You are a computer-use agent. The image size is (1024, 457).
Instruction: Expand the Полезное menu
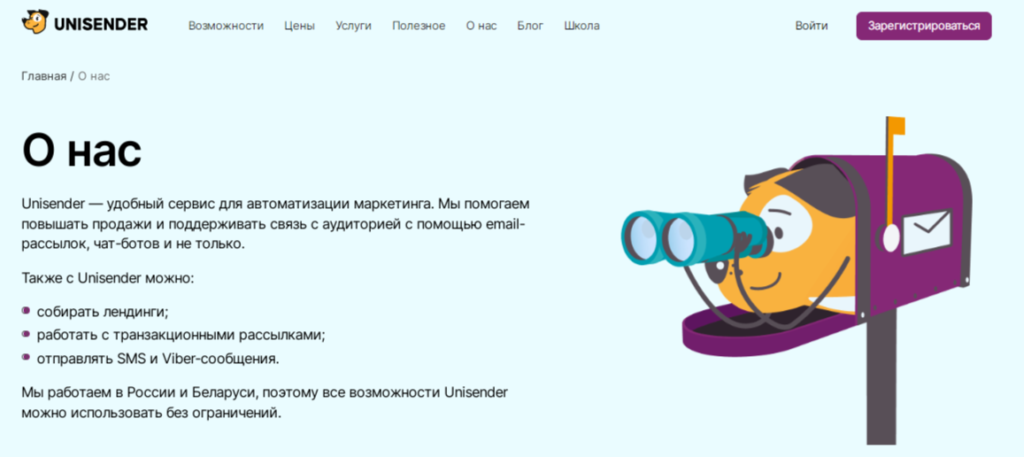point(419,26)
